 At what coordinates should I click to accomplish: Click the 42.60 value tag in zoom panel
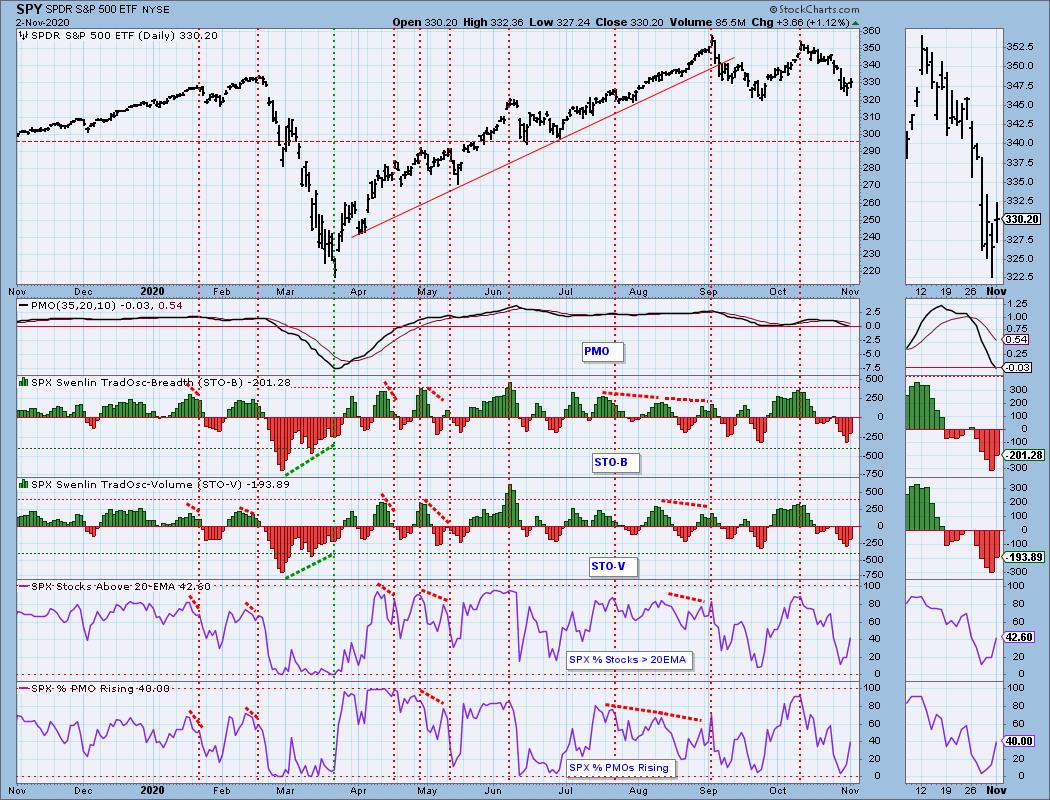(1019, 637)
